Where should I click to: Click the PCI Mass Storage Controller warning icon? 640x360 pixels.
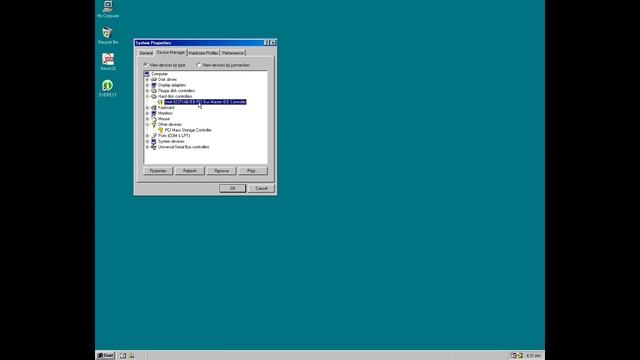coord(160,130)
